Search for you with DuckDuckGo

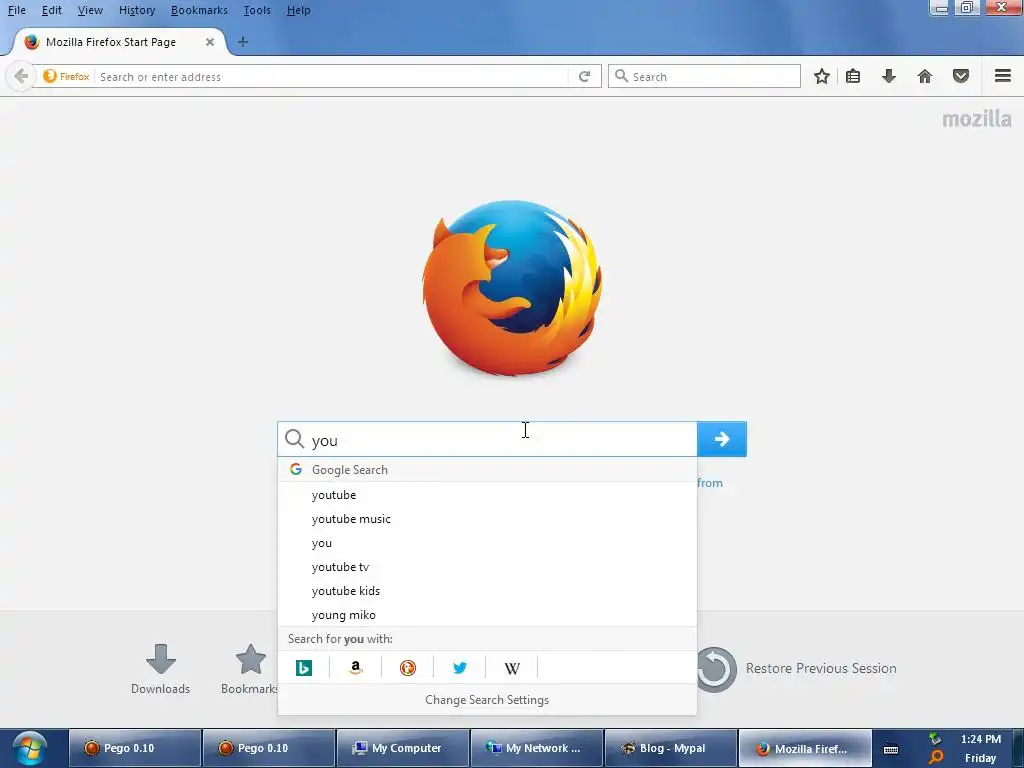point(408,667)
